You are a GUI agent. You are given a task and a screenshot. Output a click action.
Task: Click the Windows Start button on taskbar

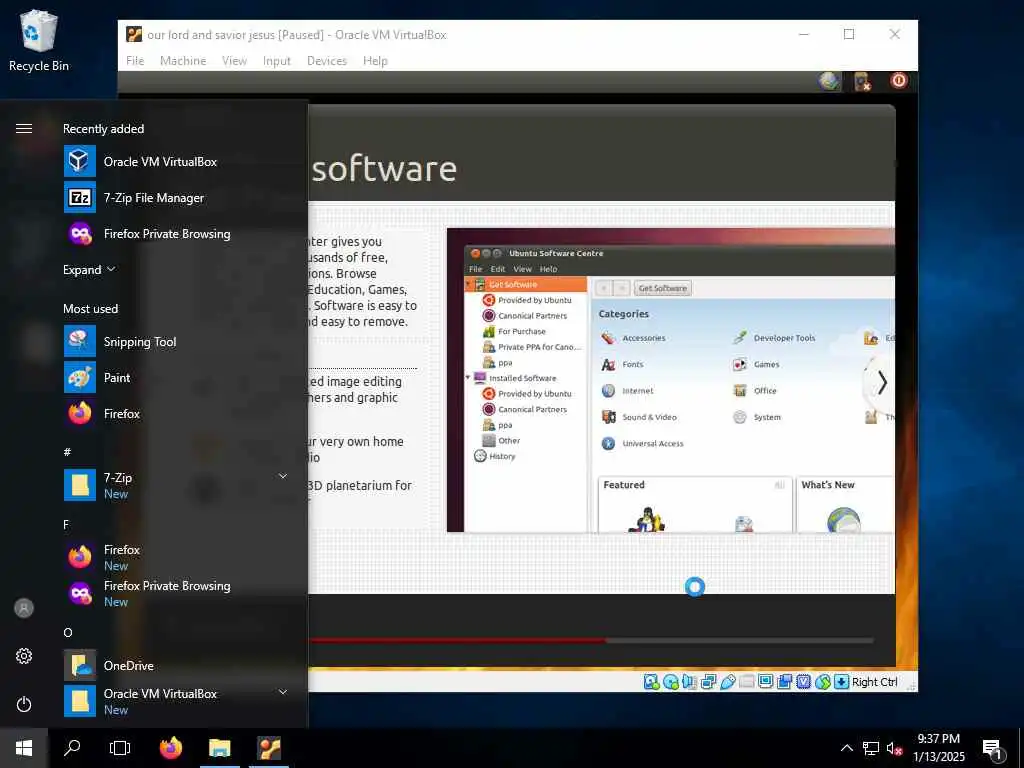click(x=24, y=748)
